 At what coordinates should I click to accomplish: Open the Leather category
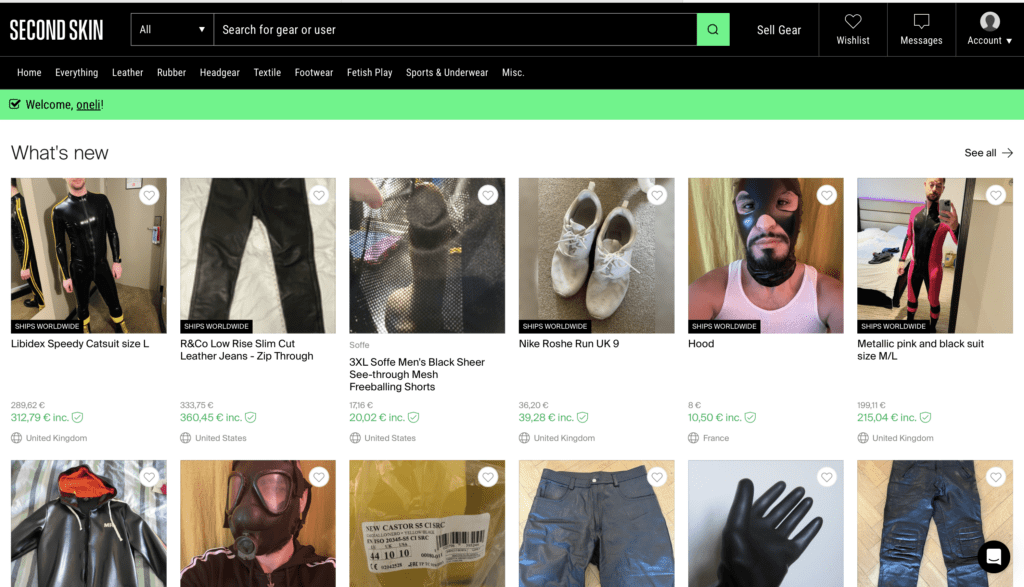[127, 72]
